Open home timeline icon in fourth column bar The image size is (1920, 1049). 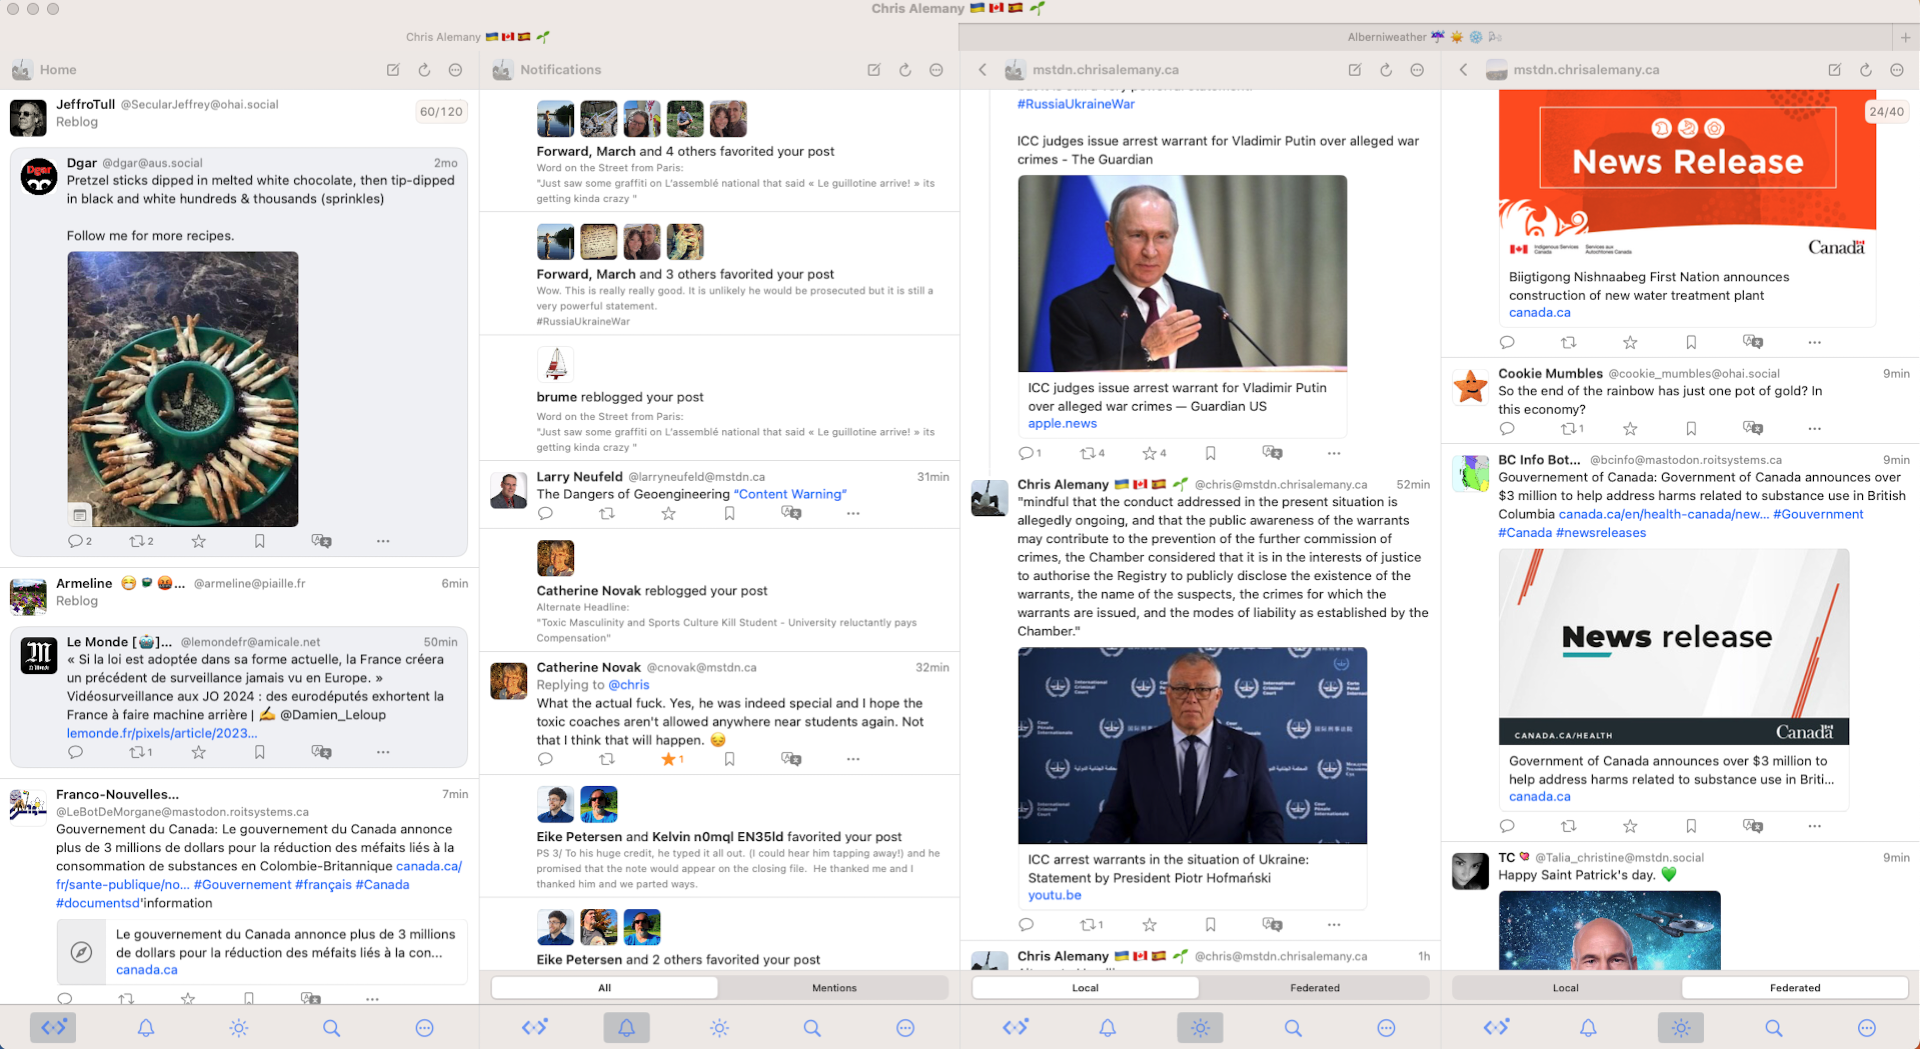click(1496, 1027)
